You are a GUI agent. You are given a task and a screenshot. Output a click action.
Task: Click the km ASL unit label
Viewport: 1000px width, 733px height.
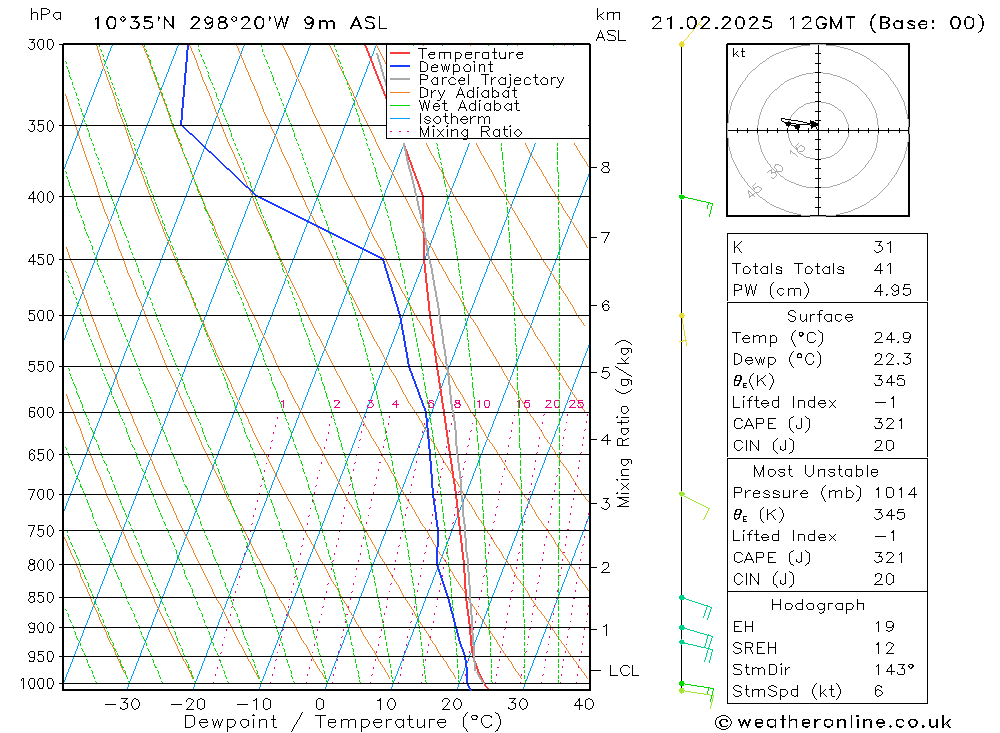tap(611, 26)
